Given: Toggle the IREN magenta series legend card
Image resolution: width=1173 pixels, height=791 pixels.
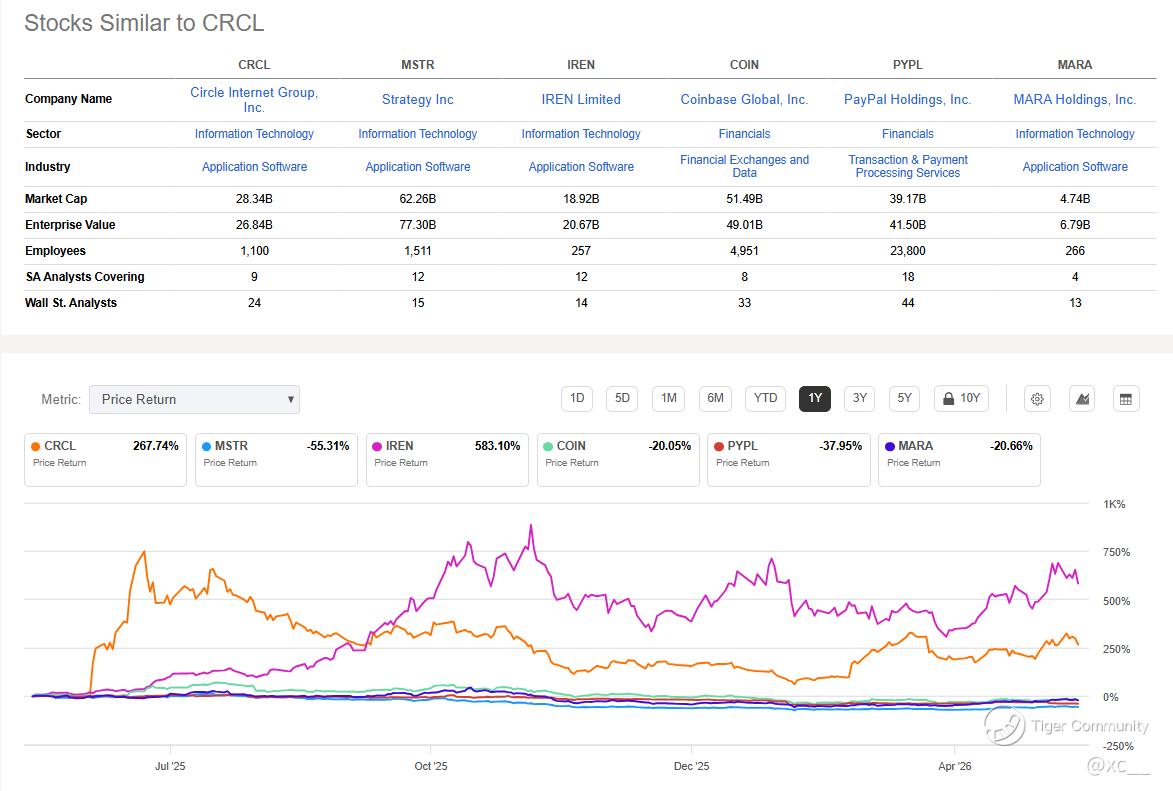Looking at the screenshot, I should [447, 460].
